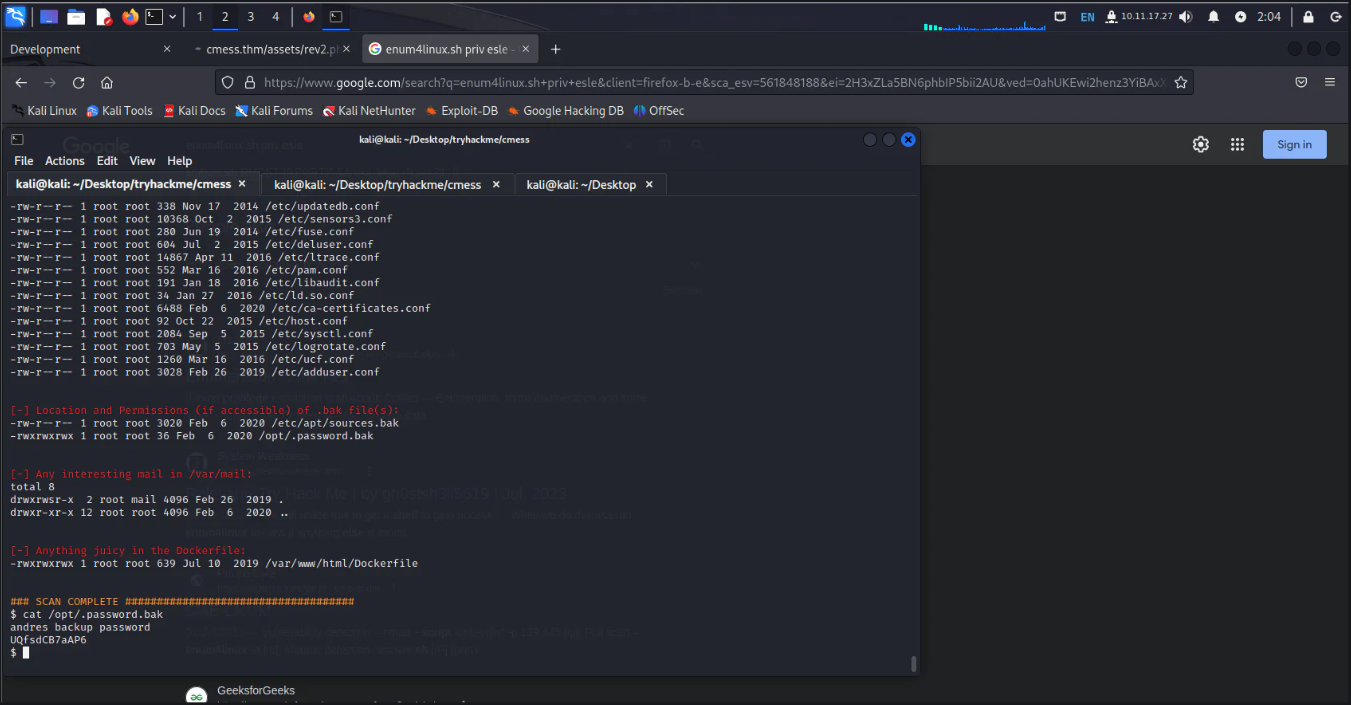
Task: Open the terminal Actions menu
Action: (64, 161)
